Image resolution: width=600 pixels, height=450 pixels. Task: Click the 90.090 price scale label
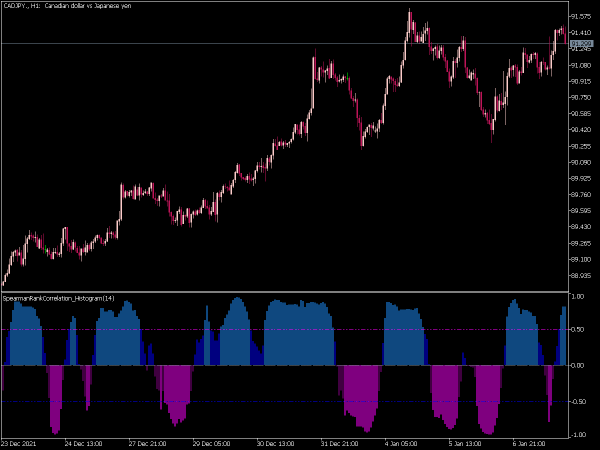click(x=580, y=162)
